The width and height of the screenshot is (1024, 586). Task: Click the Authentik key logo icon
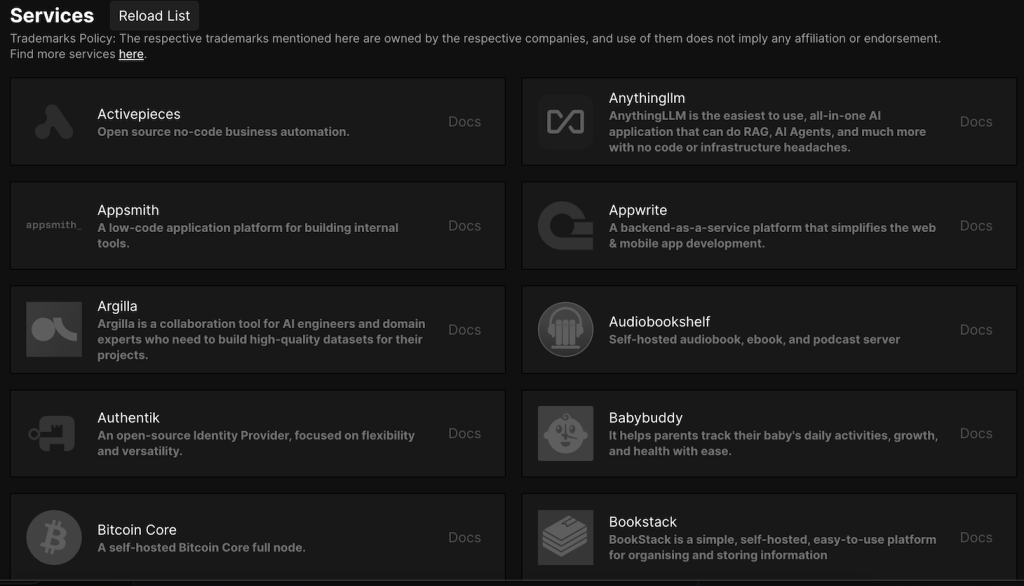click(54, 433)
